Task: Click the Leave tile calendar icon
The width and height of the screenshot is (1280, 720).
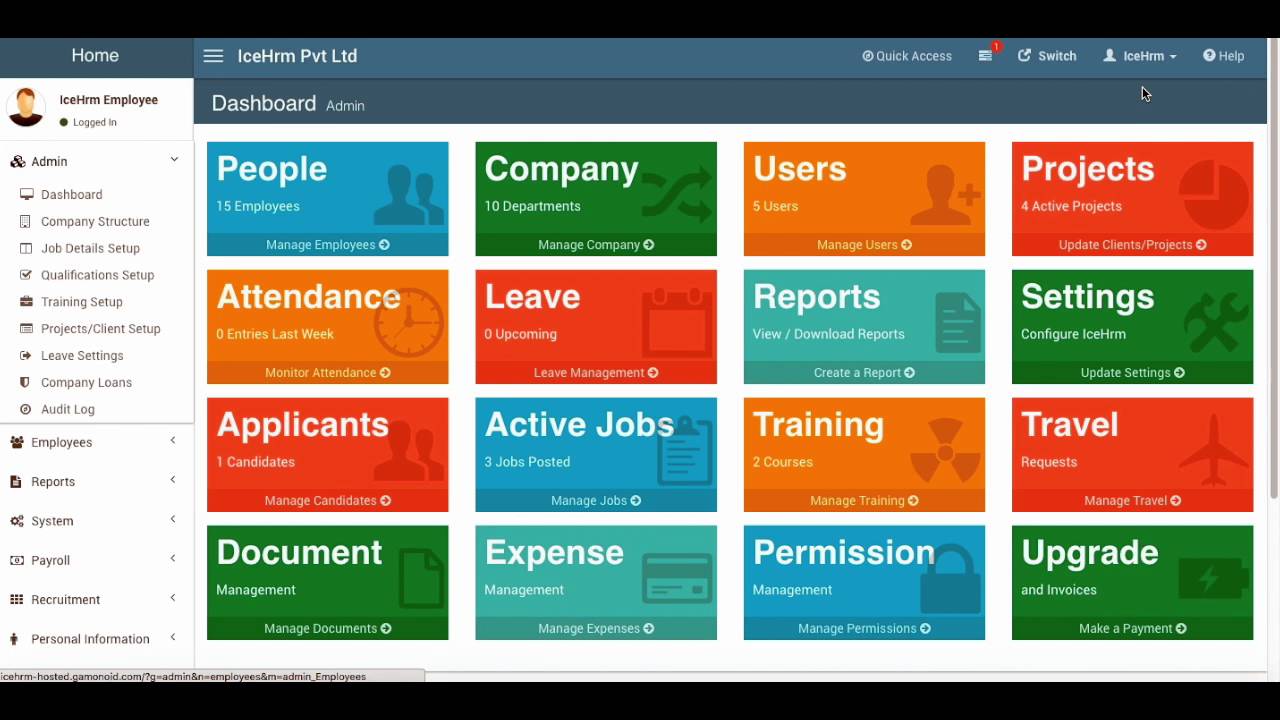Action: [x=676, y=324]
